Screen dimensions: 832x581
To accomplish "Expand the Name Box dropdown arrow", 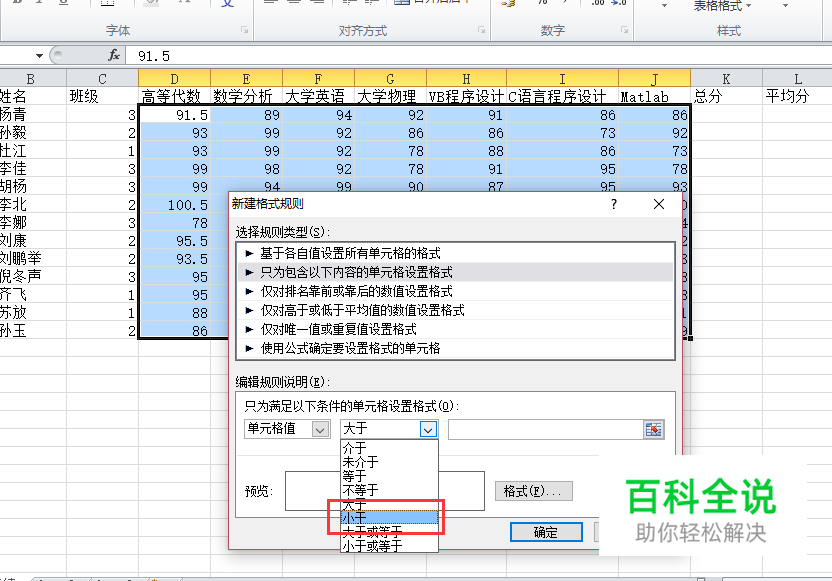I will pyautogui.click(x=39, y=56).
